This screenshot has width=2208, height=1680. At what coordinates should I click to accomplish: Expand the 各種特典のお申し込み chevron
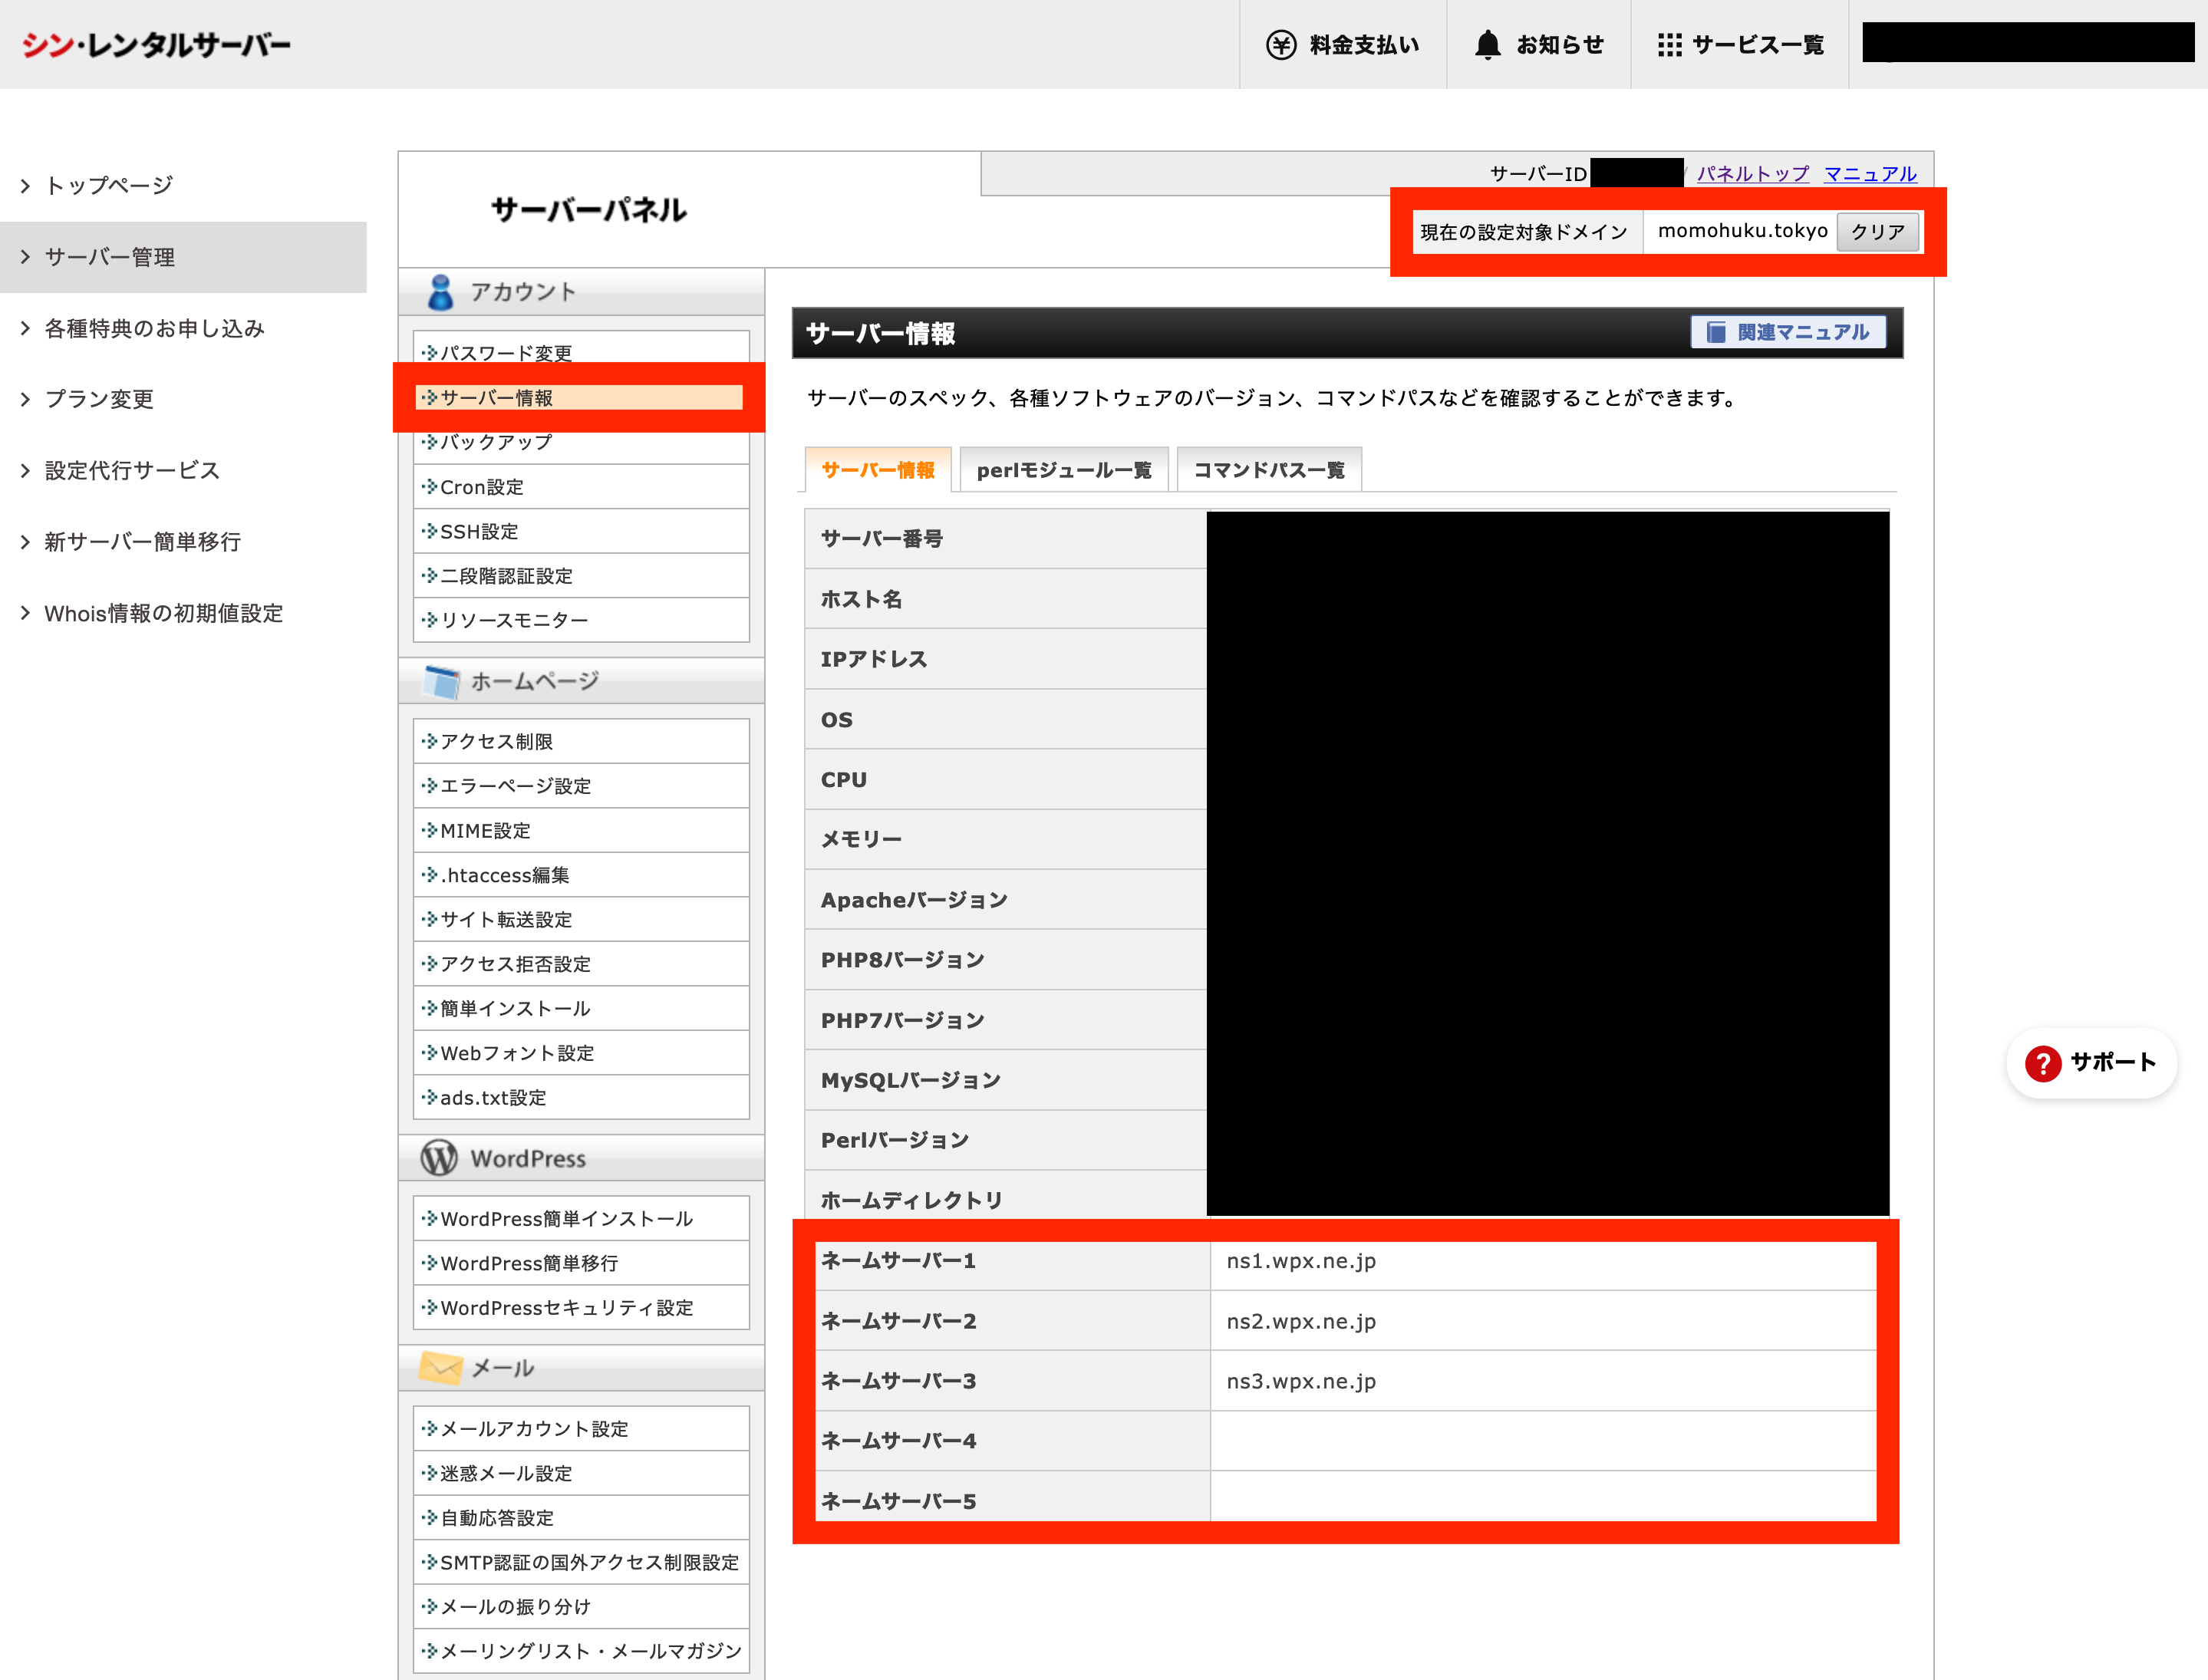[x=25, y=328]
